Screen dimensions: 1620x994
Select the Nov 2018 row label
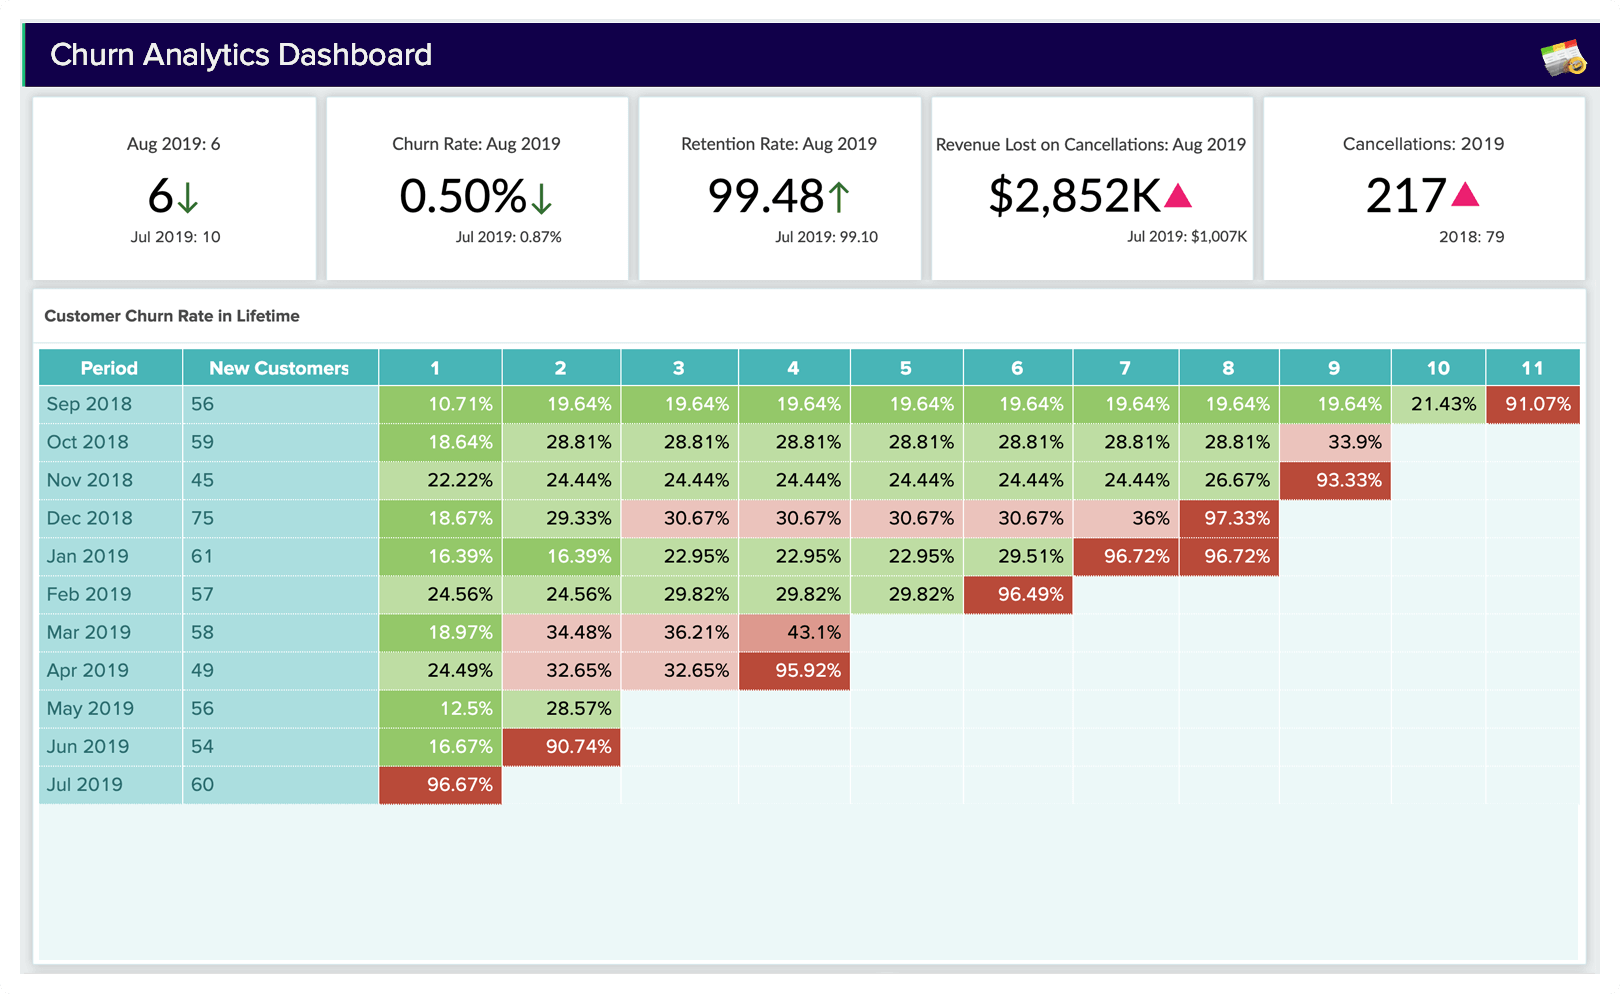pyautogui.click(x=89, y=480)
